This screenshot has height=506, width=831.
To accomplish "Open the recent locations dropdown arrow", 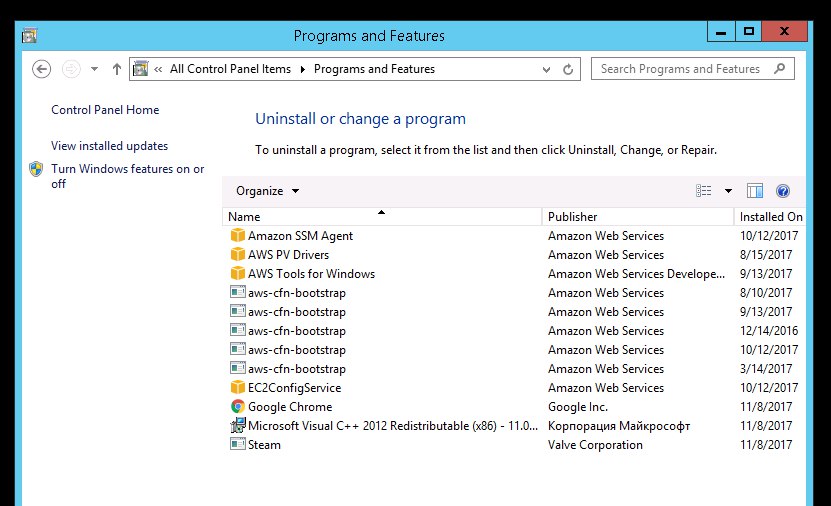I will [x=94, y=69].
